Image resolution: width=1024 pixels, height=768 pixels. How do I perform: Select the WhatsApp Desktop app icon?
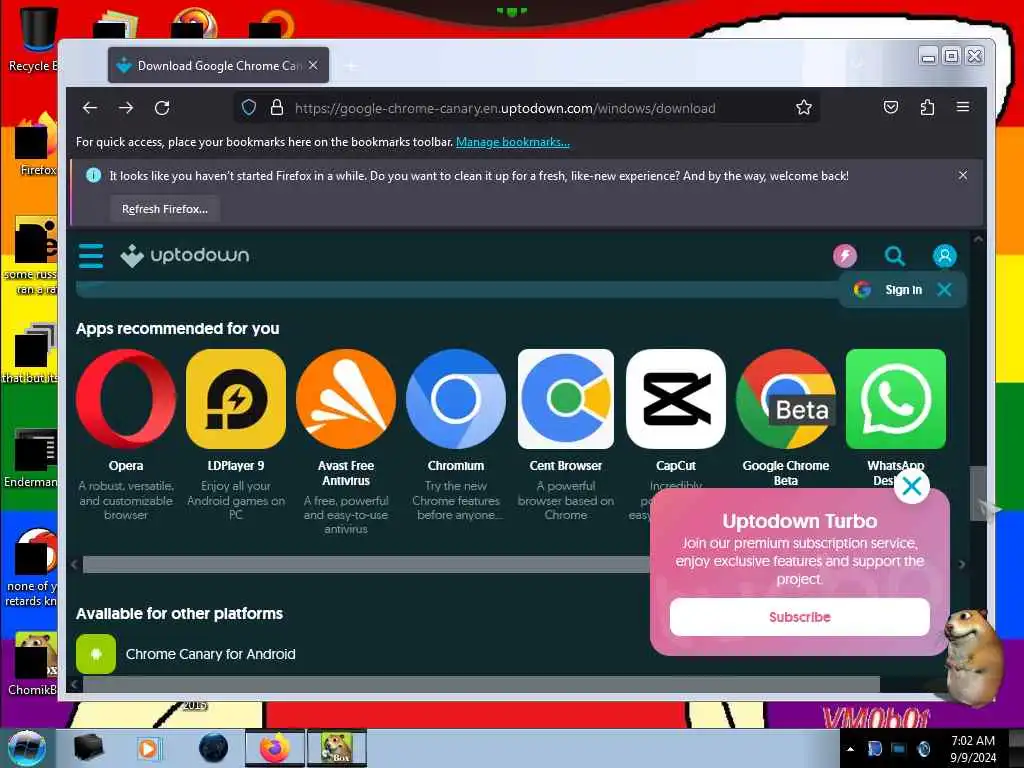895,399
